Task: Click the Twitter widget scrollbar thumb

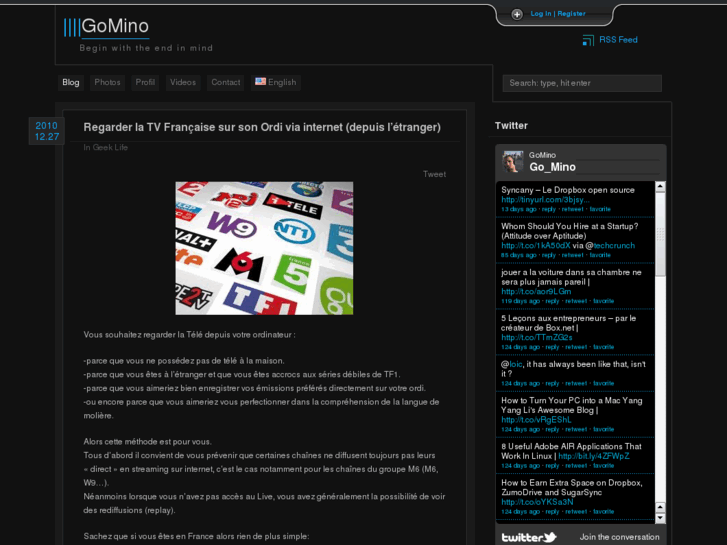Action: pos(660,234)
